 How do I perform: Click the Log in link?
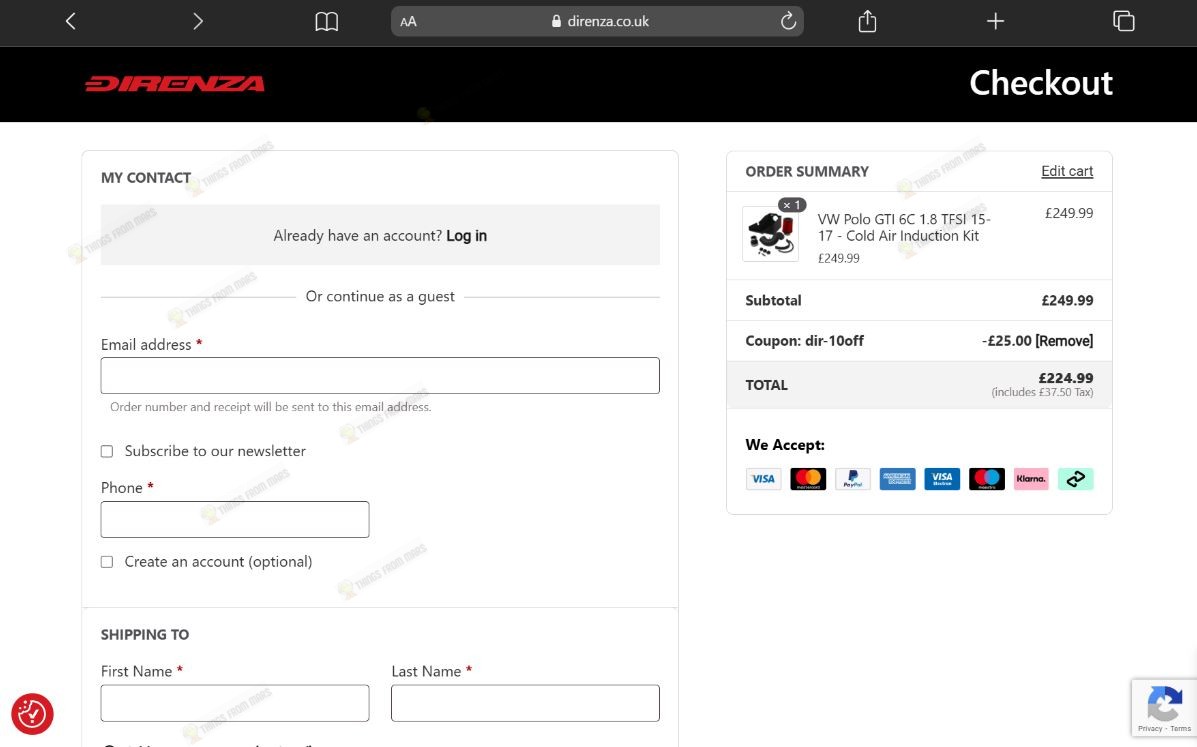click(466, 236)
